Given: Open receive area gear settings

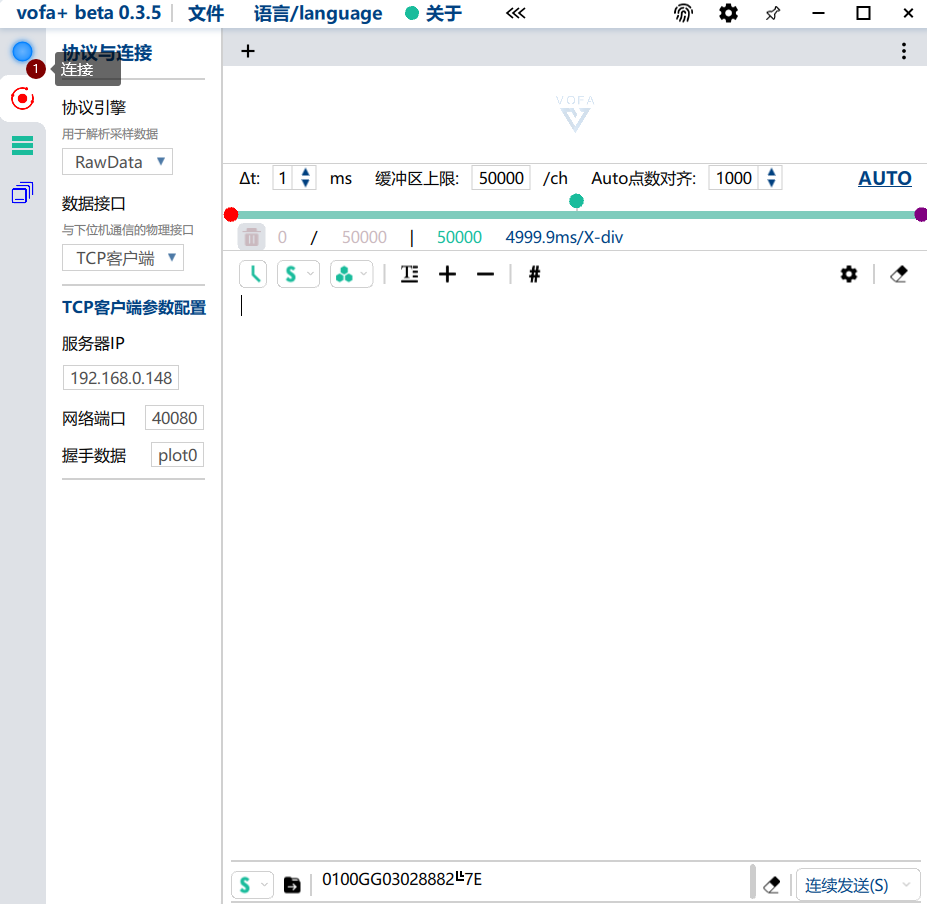Looking at the screenshot, I should tap(849, 274).
